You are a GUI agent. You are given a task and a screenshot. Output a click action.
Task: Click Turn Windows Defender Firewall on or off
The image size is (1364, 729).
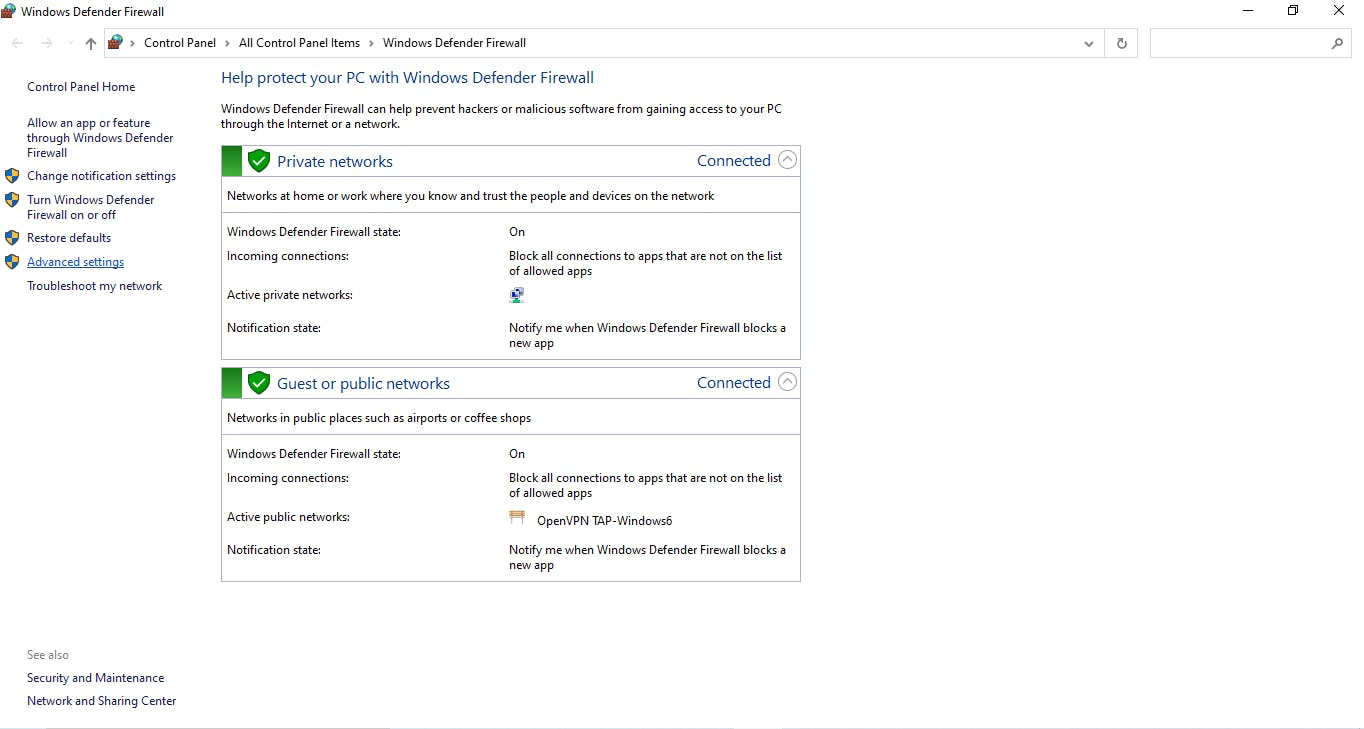click(x=90, y=207)
